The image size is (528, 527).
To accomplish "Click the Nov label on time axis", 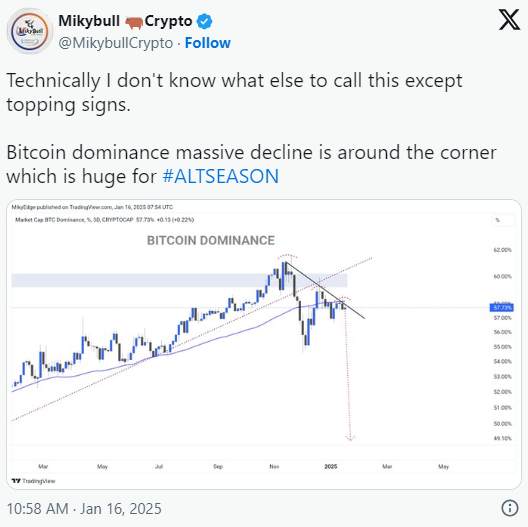I will (x=274, y=466).
